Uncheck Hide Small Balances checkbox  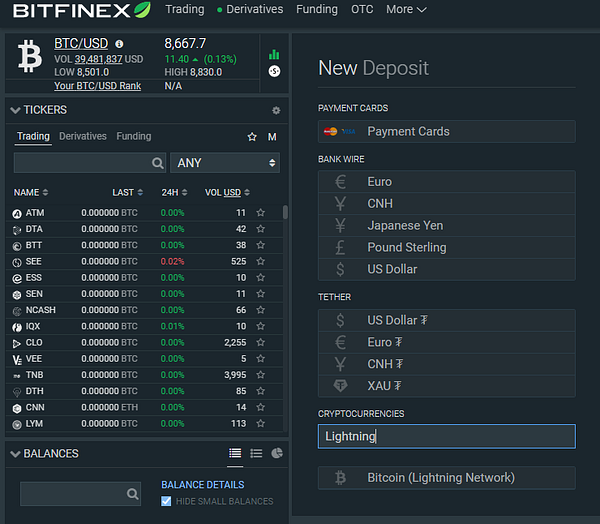pos(166,501)
